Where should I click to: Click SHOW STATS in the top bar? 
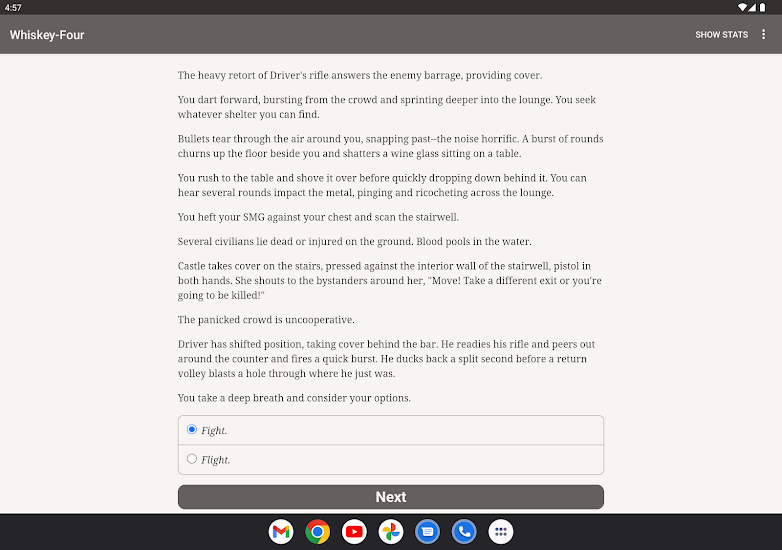[721, 35]
